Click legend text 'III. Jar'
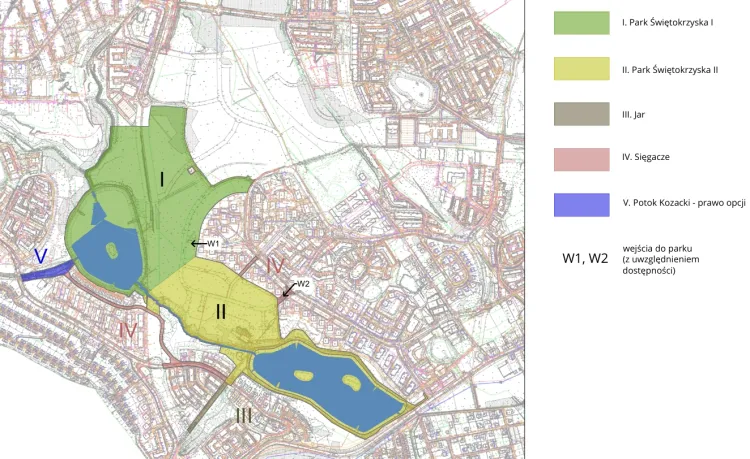The image size is (750, 459). 633,115
